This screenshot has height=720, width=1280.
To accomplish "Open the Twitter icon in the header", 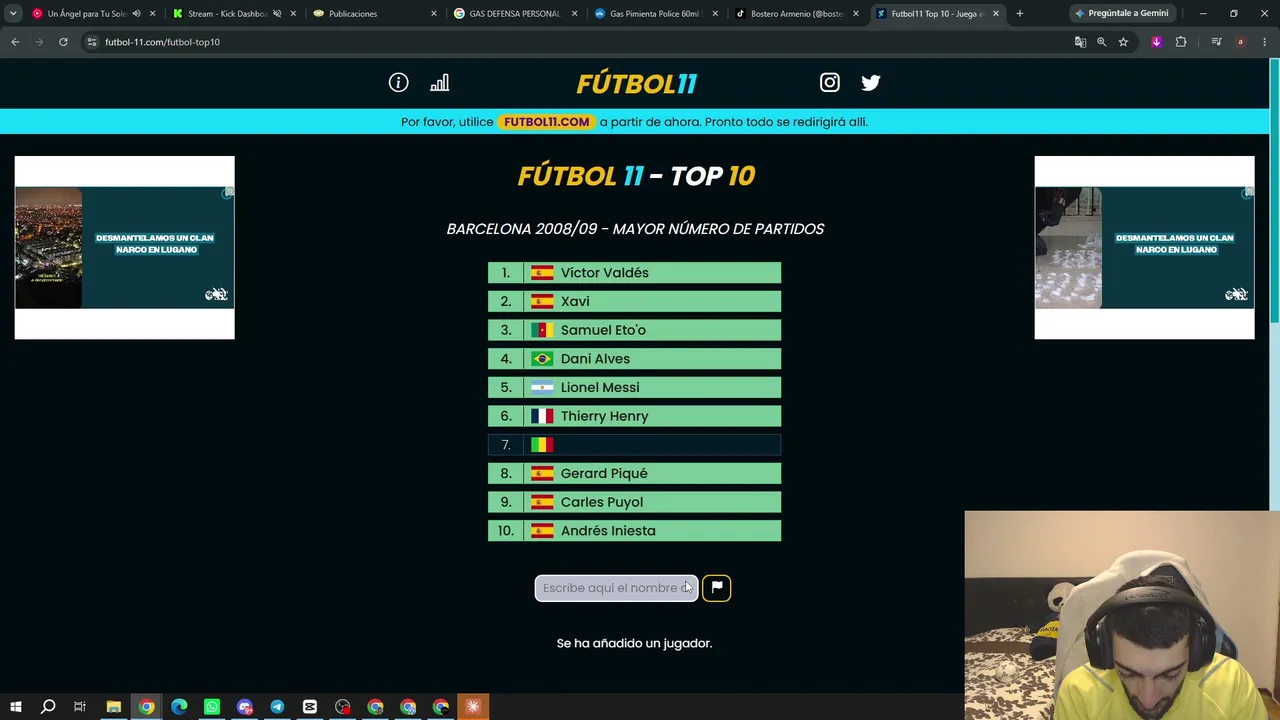I will (x=871, y=83).
